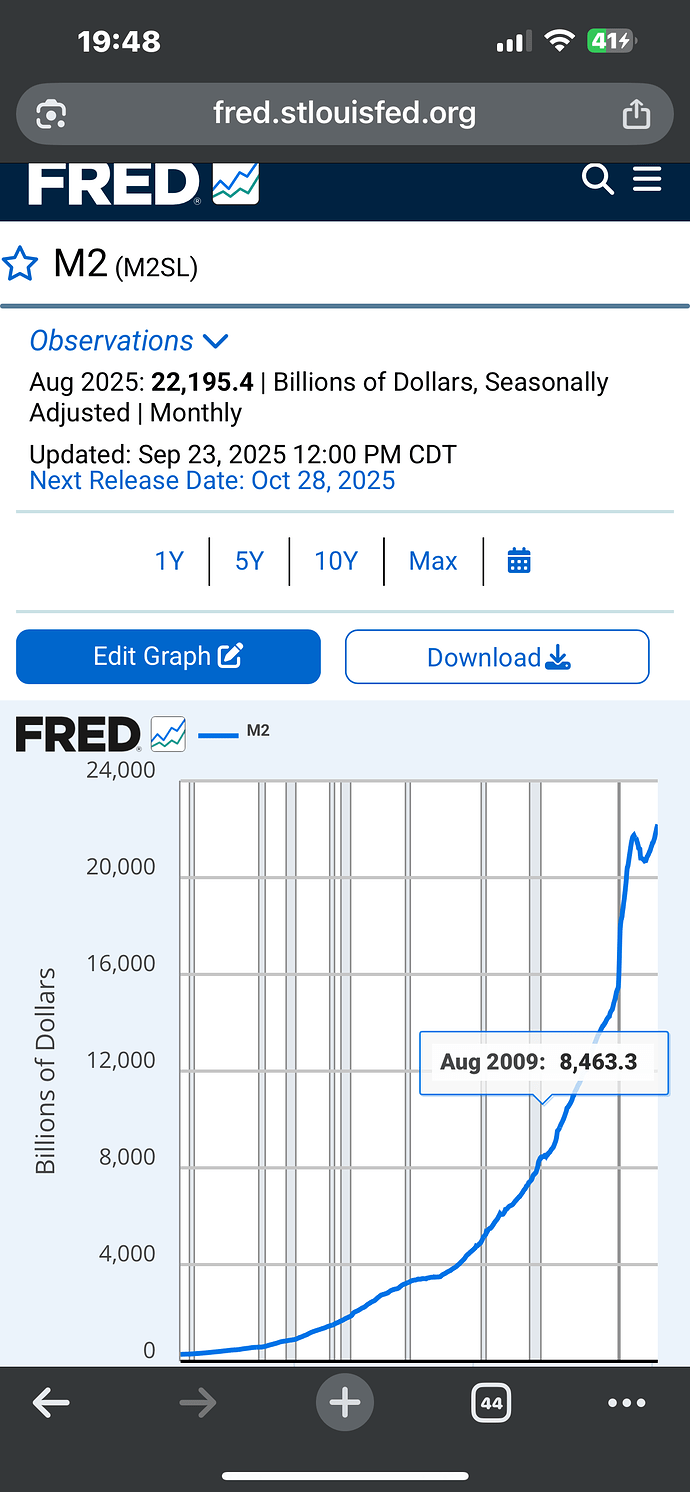Tap the search magnifier icon

[597, 180]
